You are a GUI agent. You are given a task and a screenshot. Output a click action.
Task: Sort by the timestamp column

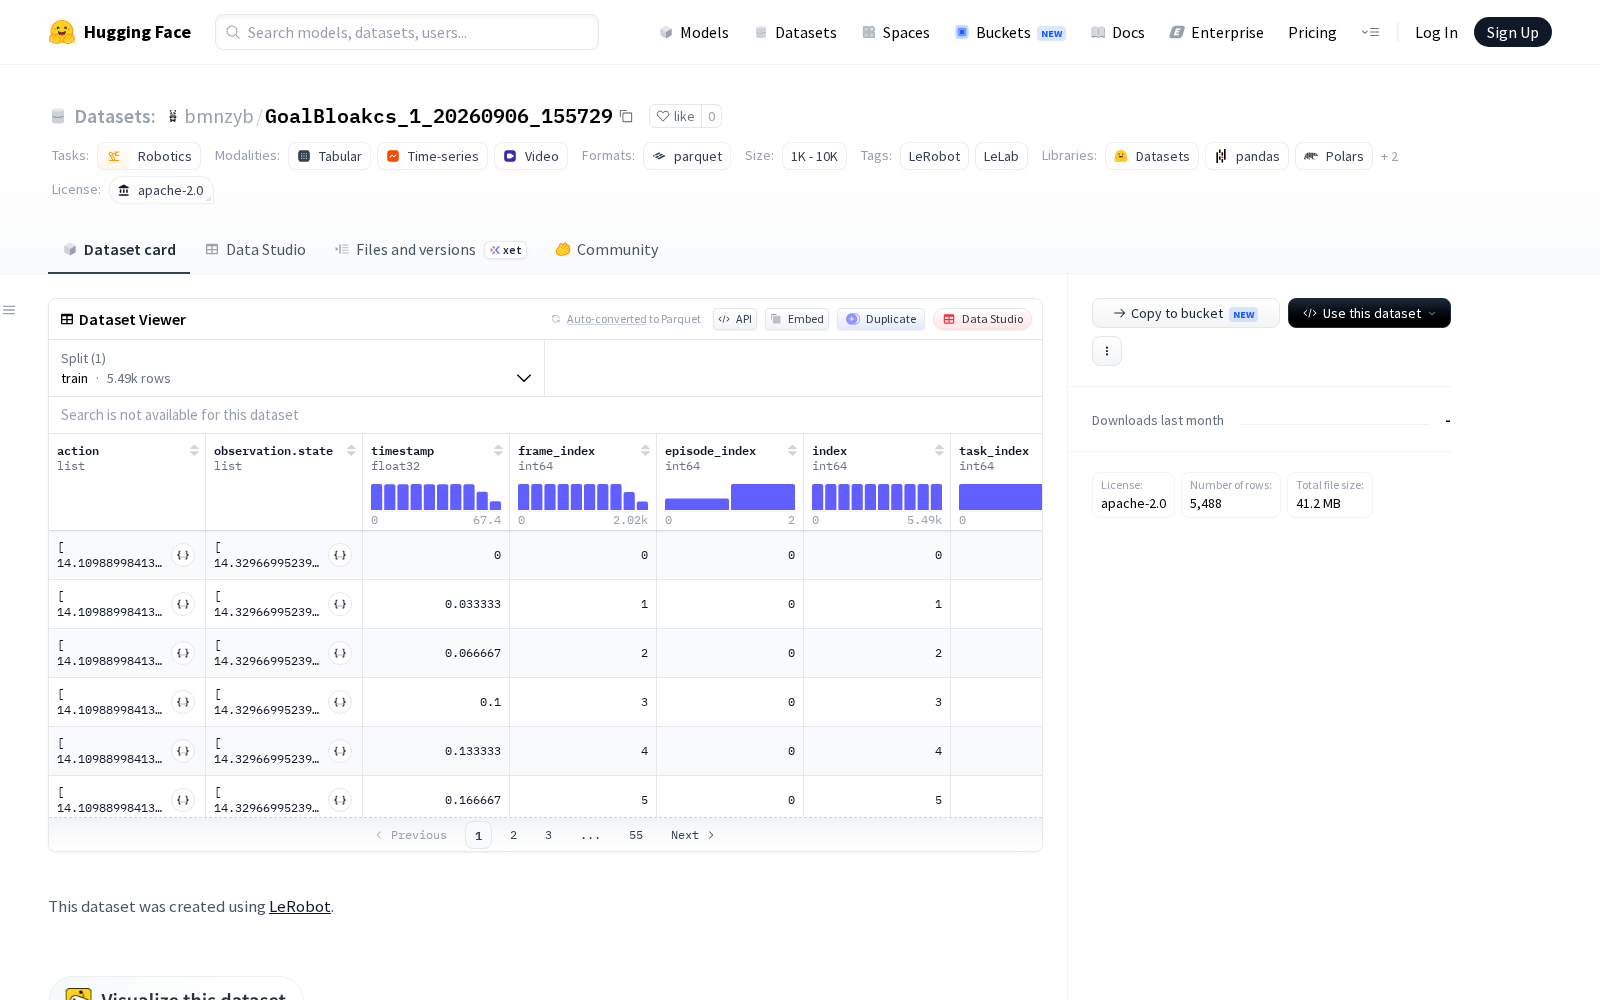coord(498,451)
